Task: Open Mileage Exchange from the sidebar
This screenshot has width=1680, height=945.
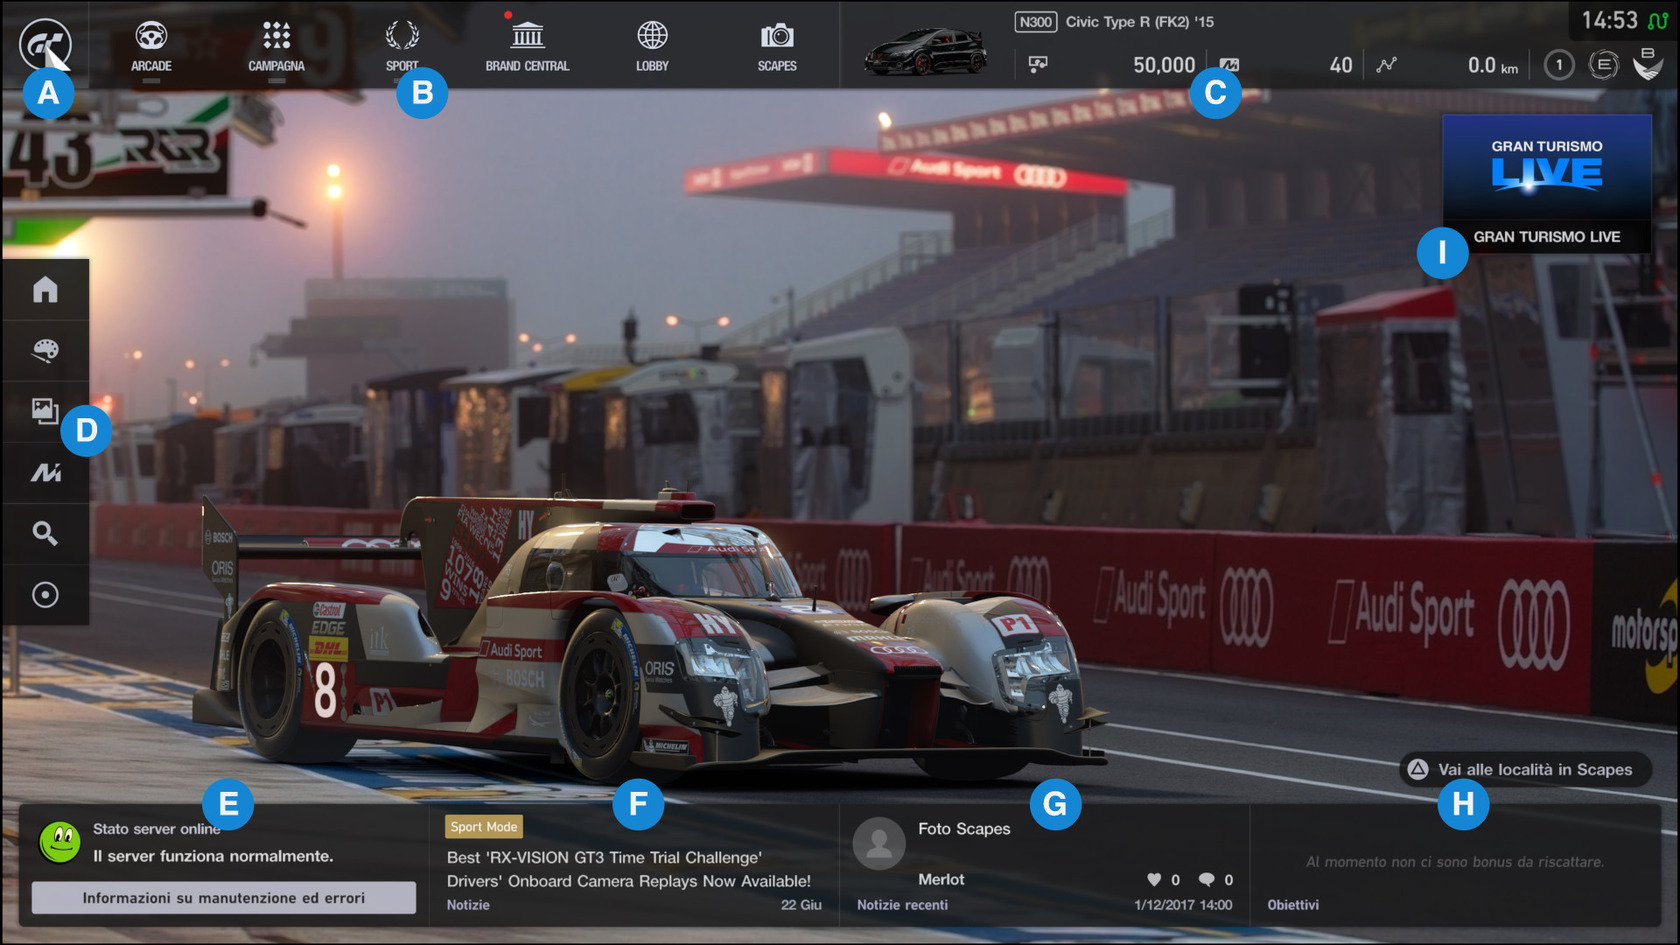Action: [x=45, y=472]
